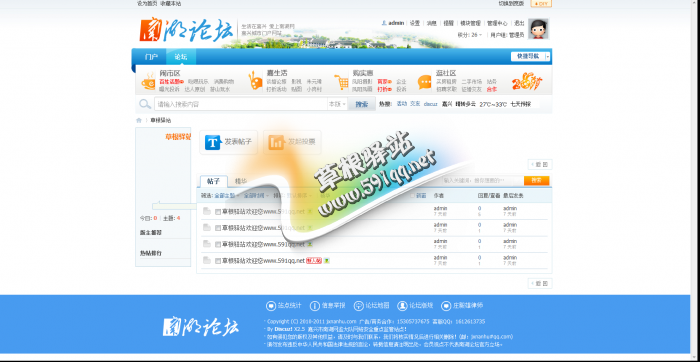Click the red tag label on the last thread

pos(314,260)
